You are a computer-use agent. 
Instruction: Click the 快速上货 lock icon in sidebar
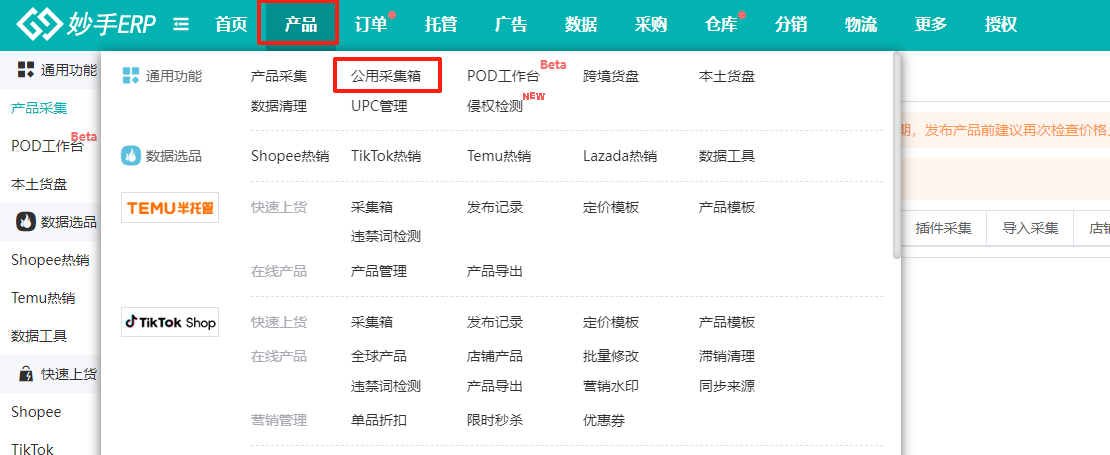coord(25,374)
